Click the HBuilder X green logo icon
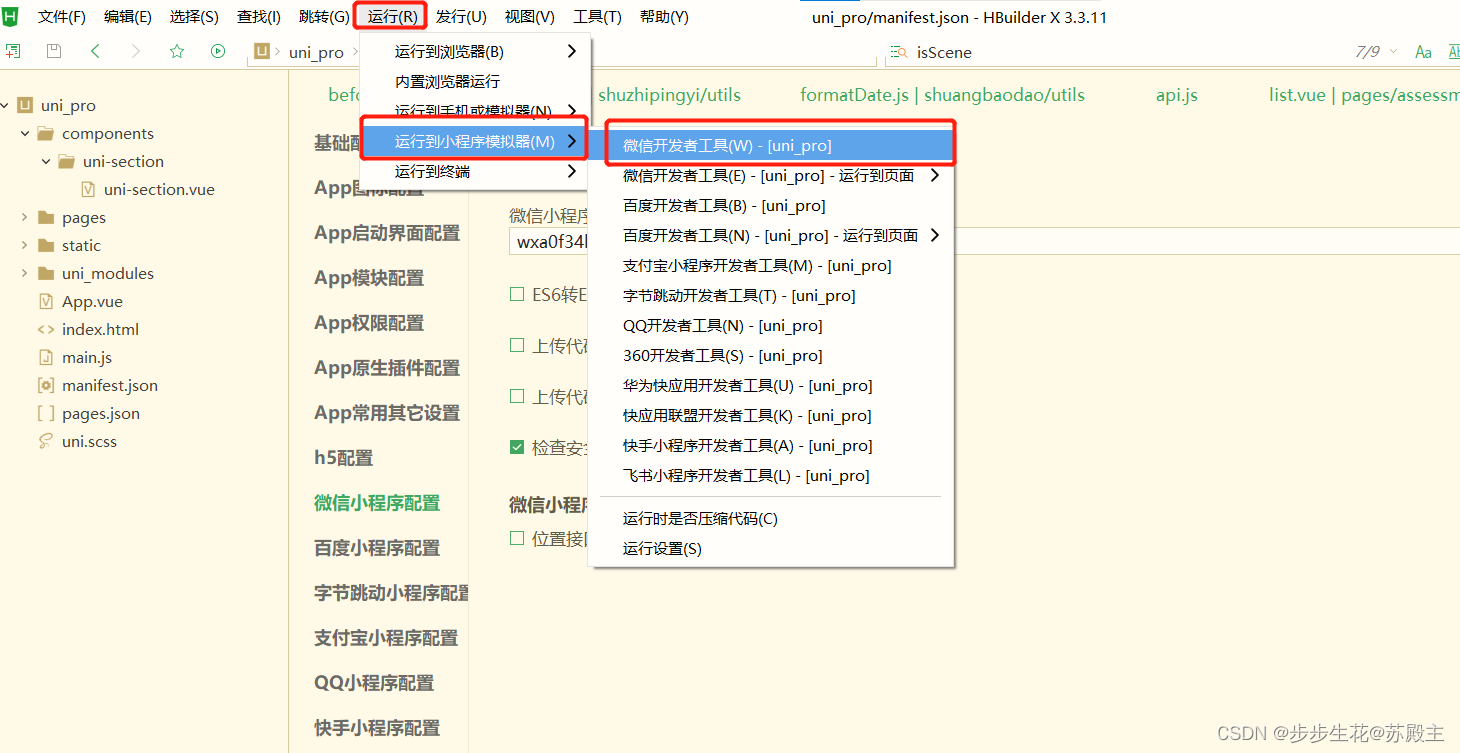Screen dimensions: 1460x753 pos(12,16)
